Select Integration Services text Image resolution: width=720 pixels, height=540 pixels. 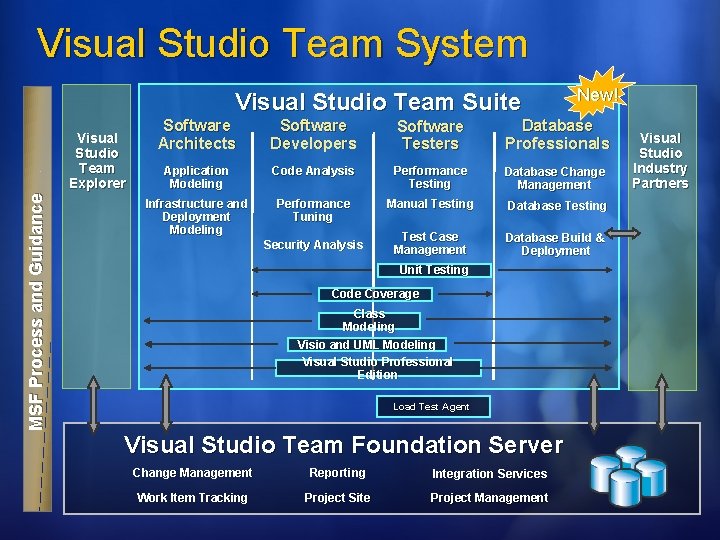point(489,474)
